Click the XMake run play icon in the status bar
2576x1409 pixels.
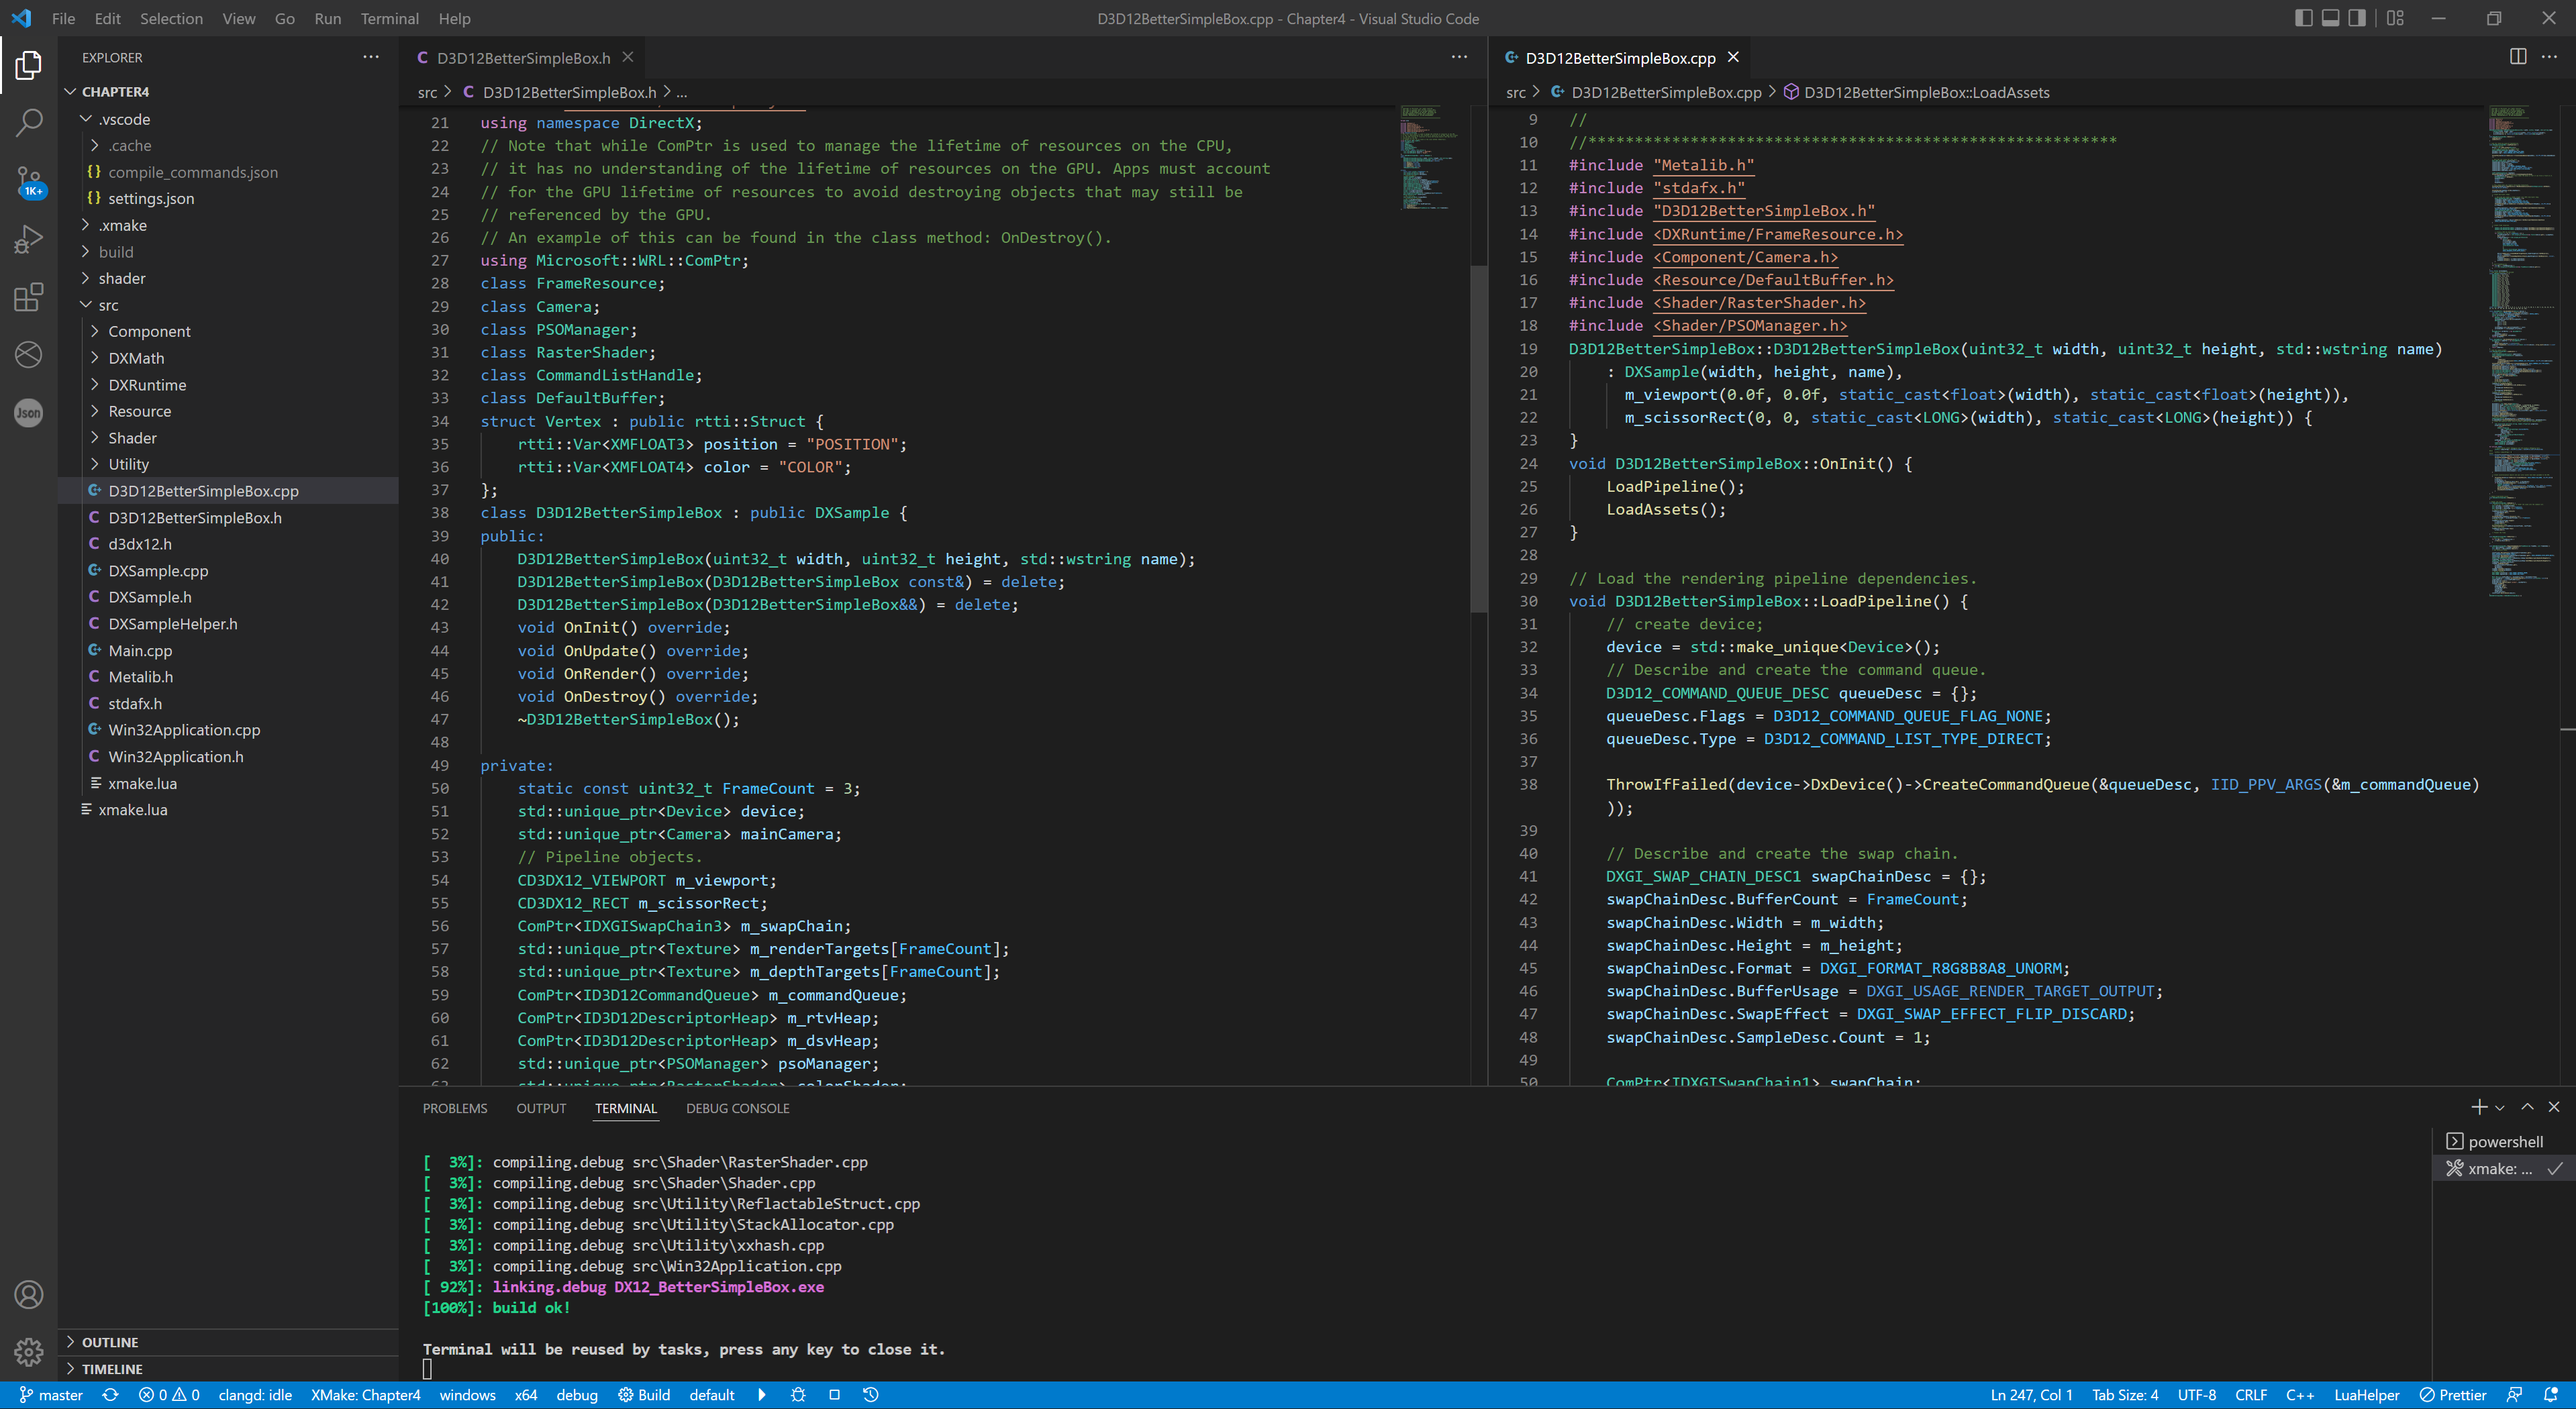(x=762, y=1395)
